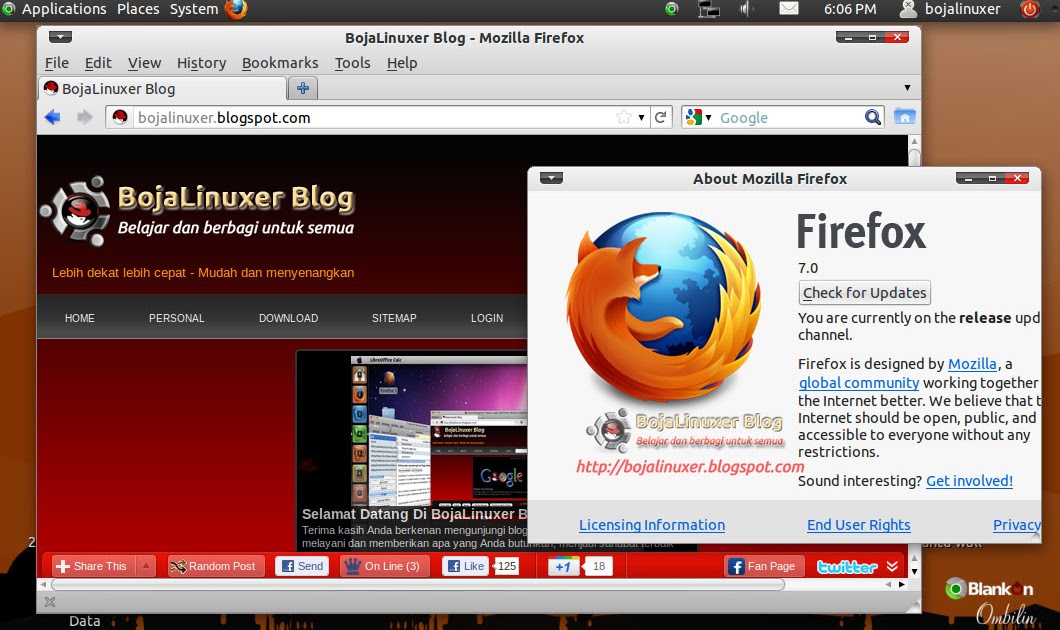
Task: Follow the Mozilla link in About dialog
Action: point(972,364)
